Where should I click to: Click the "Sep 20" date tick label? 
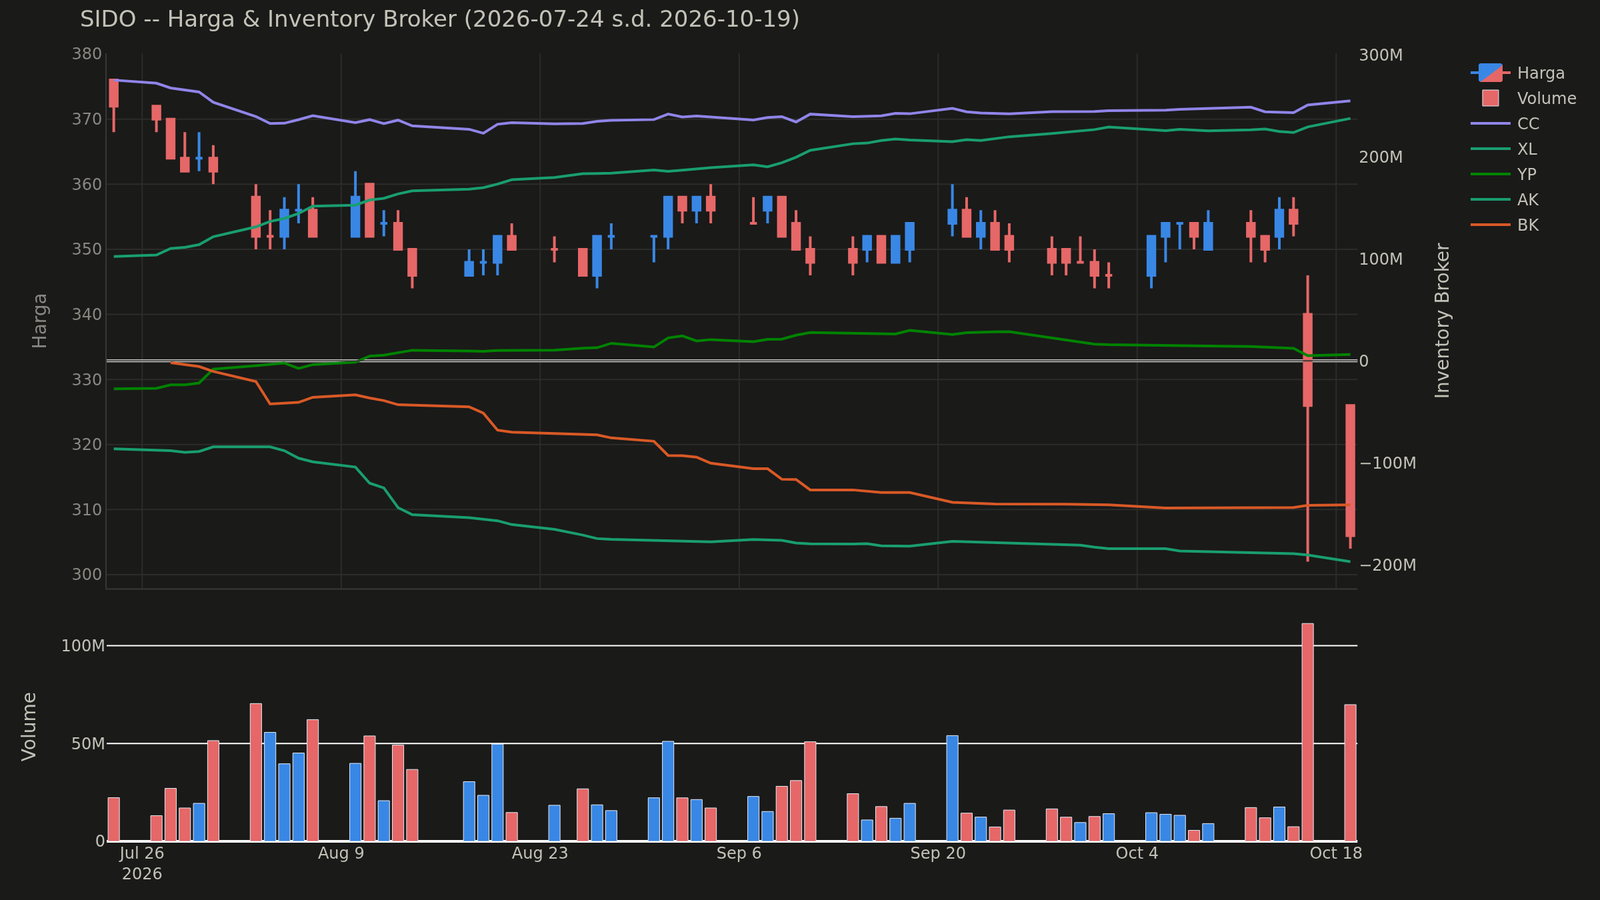tap(938, 853)
